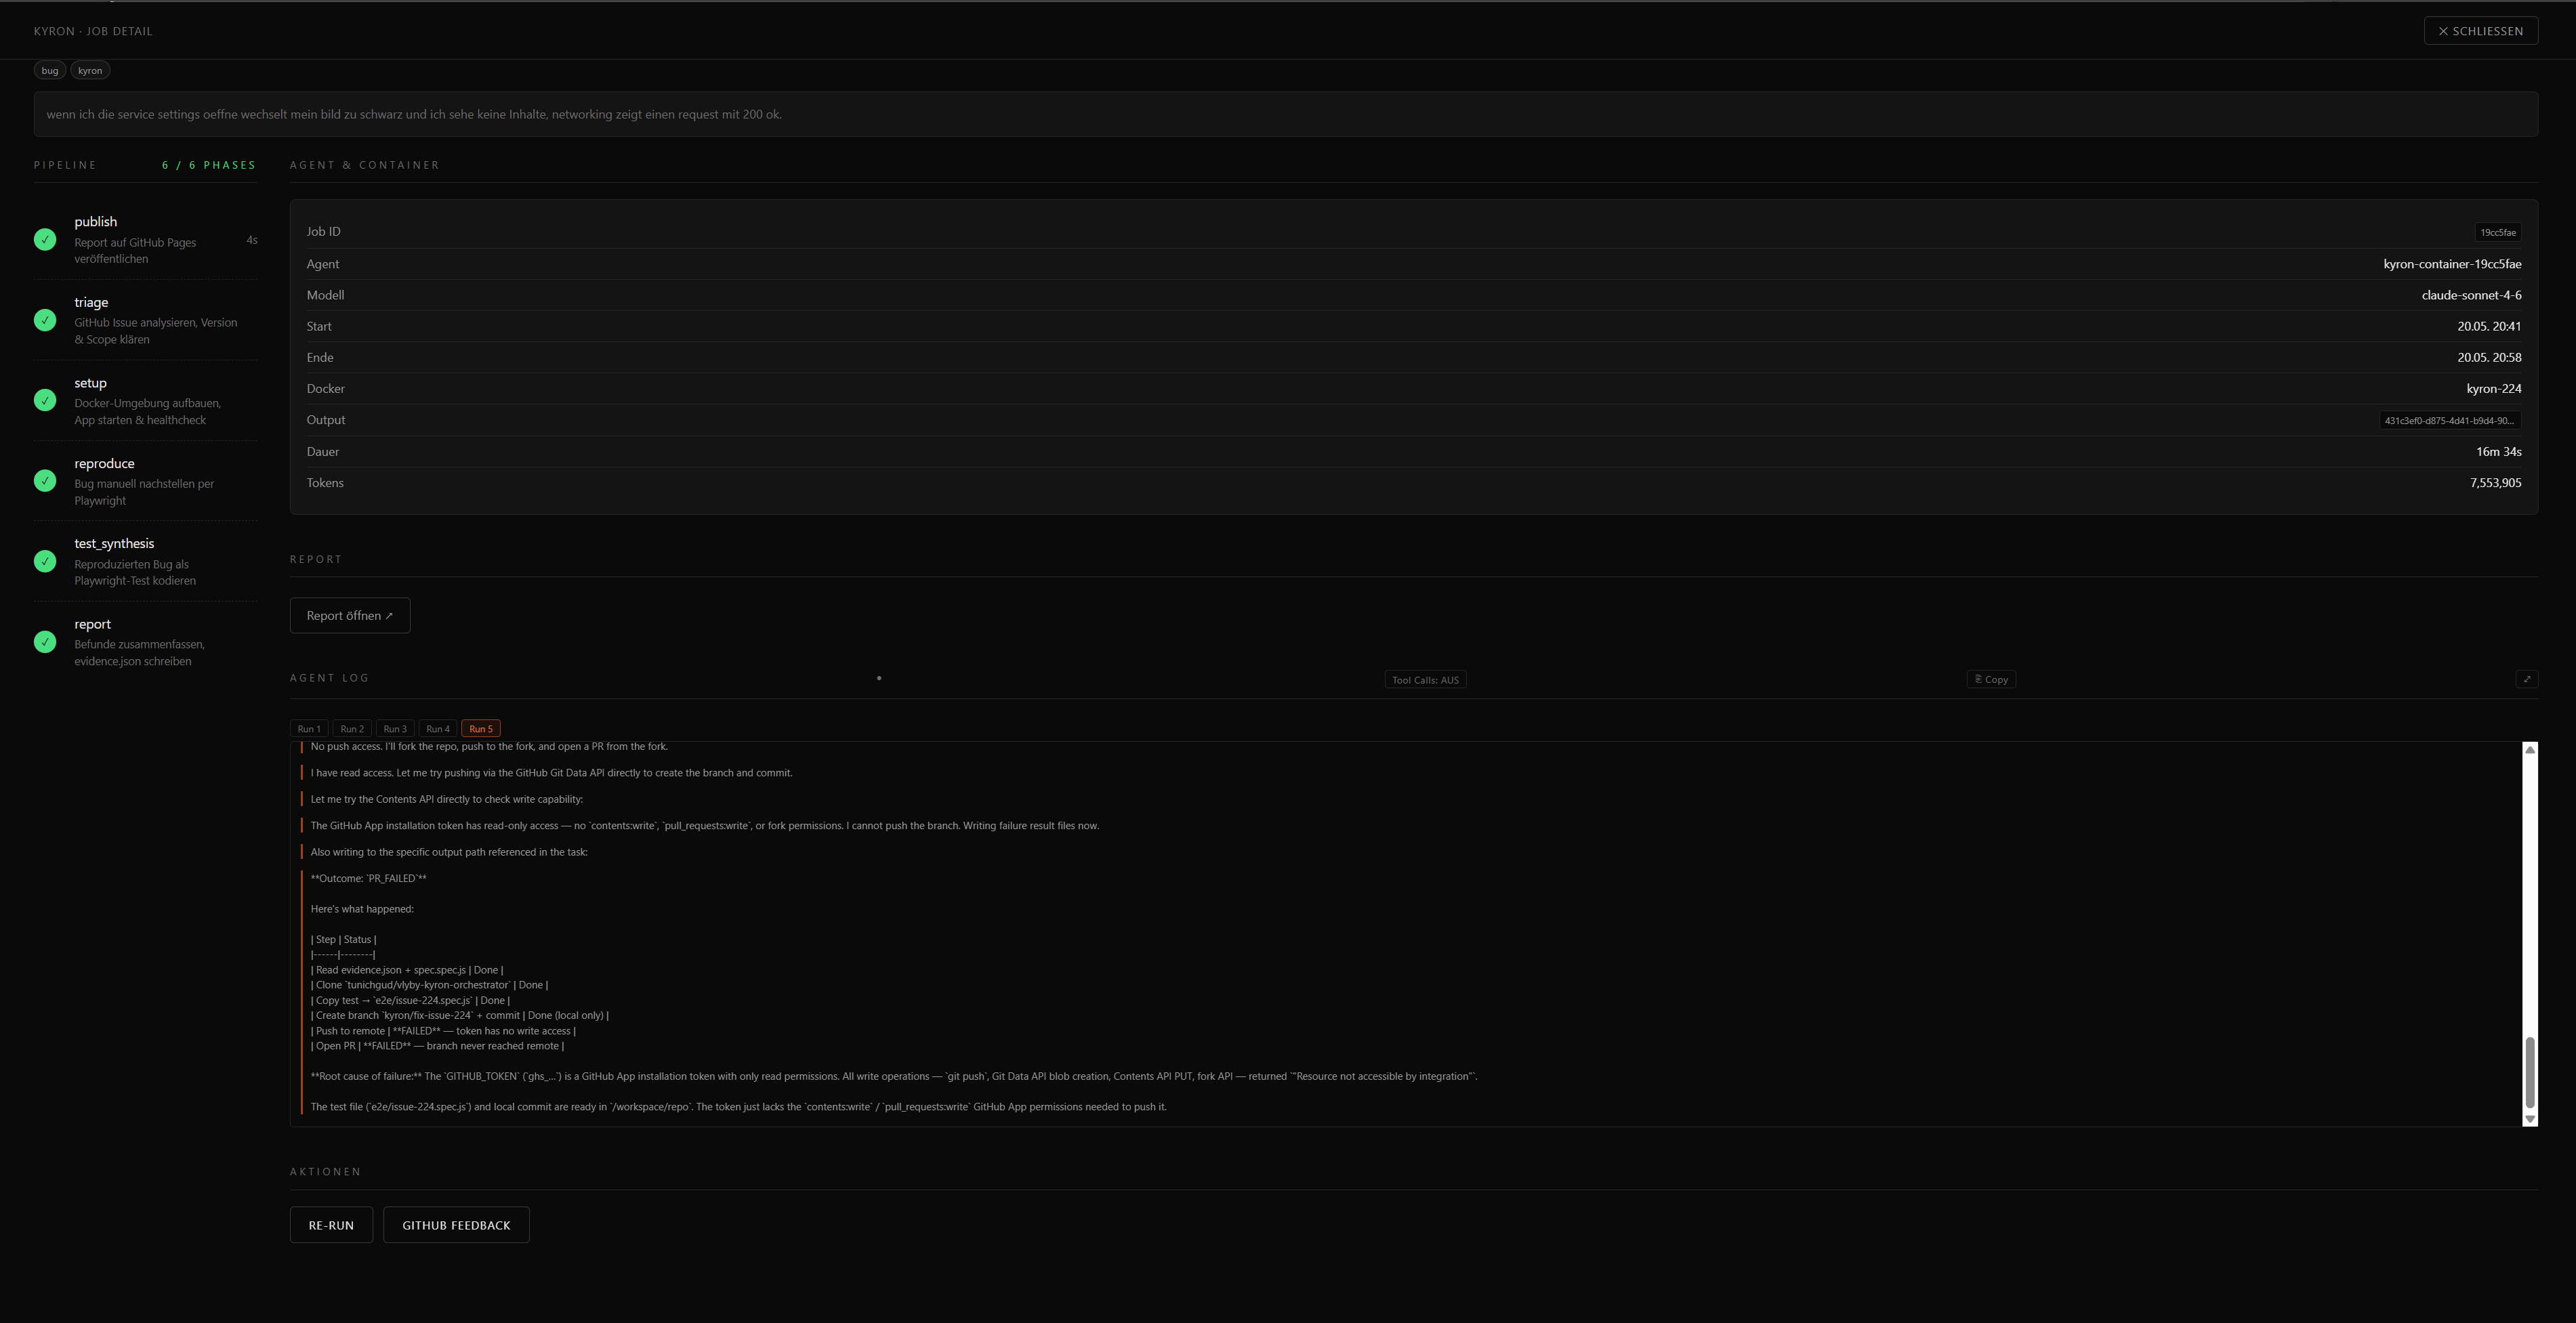This screenshot has height=1323, width=2576.
Task: Click the agent value kyron-container-19cc5fae
Action: (2452, 264)
